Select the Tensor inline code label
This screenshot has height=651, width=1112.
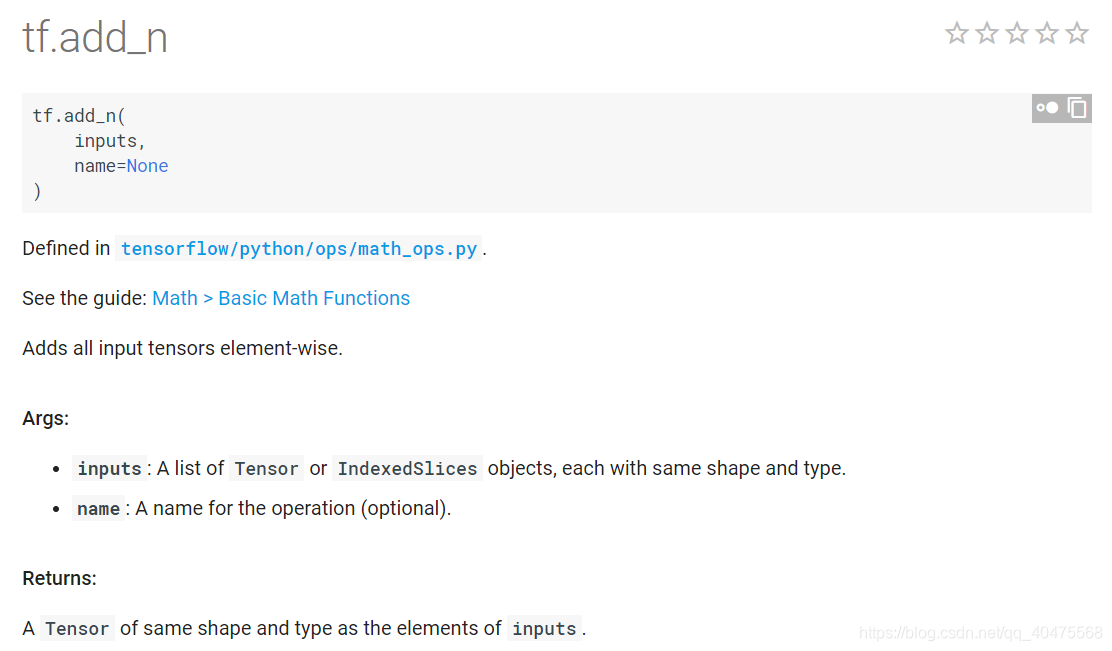pyautogui.click(x=266, y=468)
